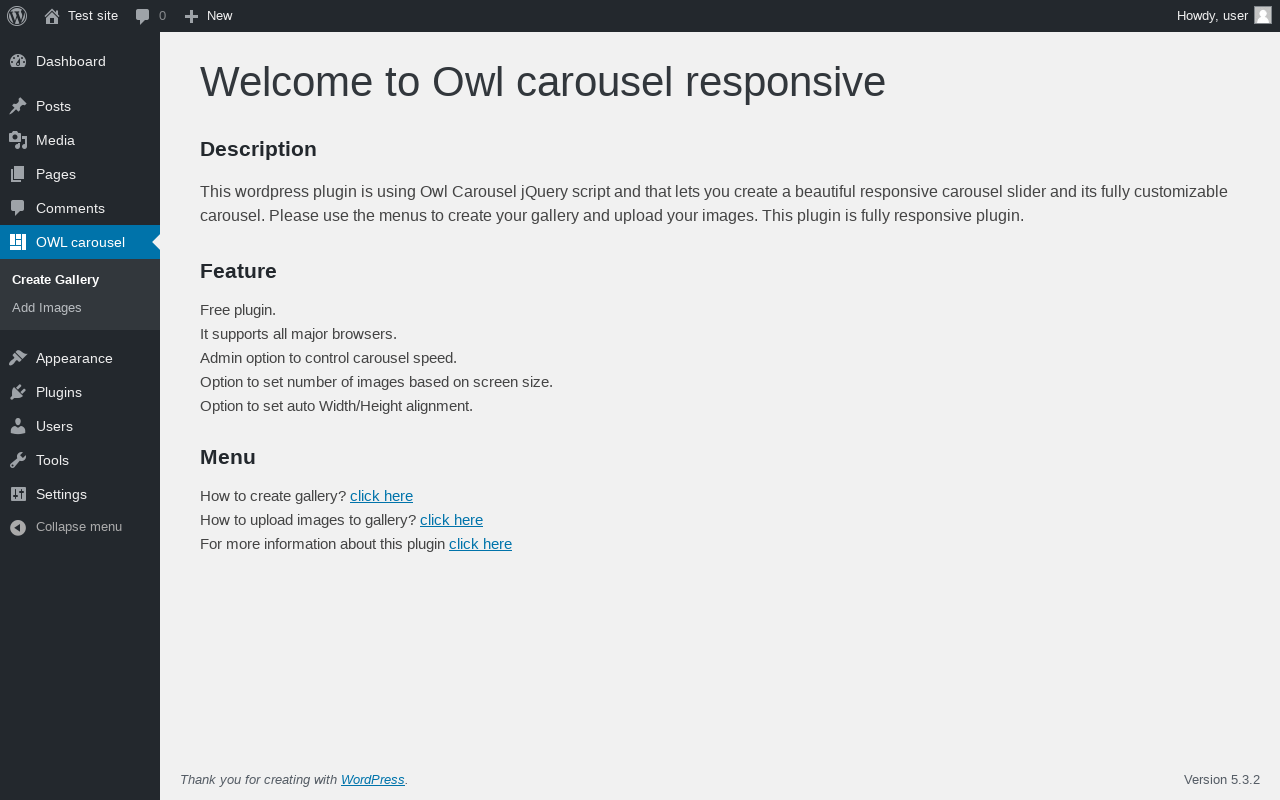
Task: Click the Menu heading
Action: (x=228, y=457)
